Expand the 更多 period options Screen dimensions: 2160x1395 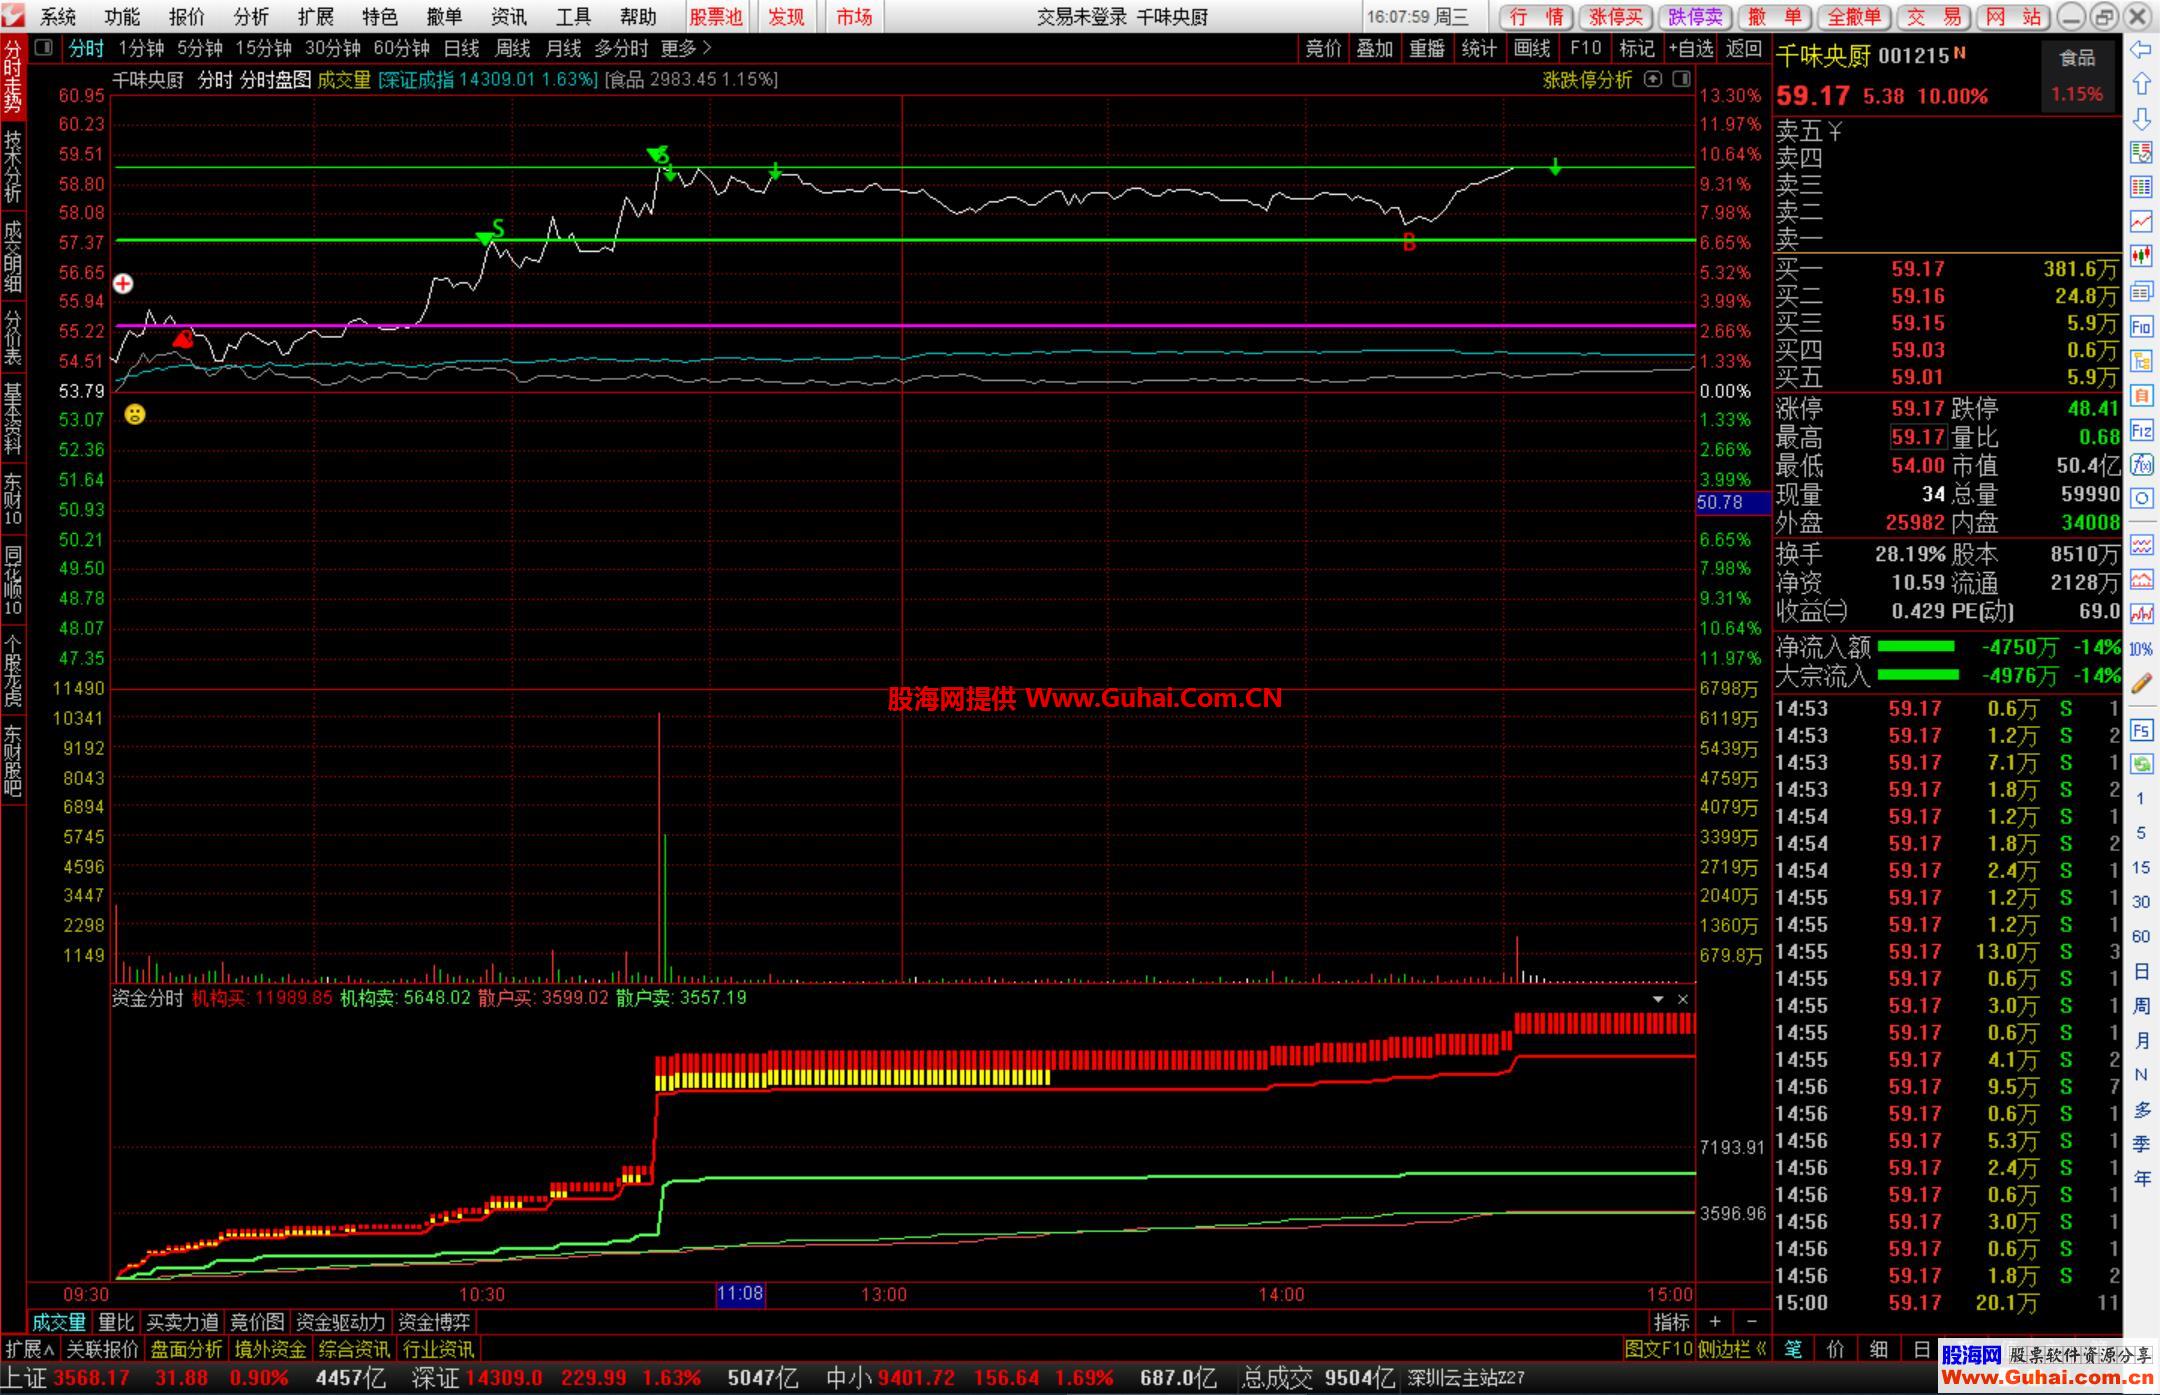coord(686,48)
